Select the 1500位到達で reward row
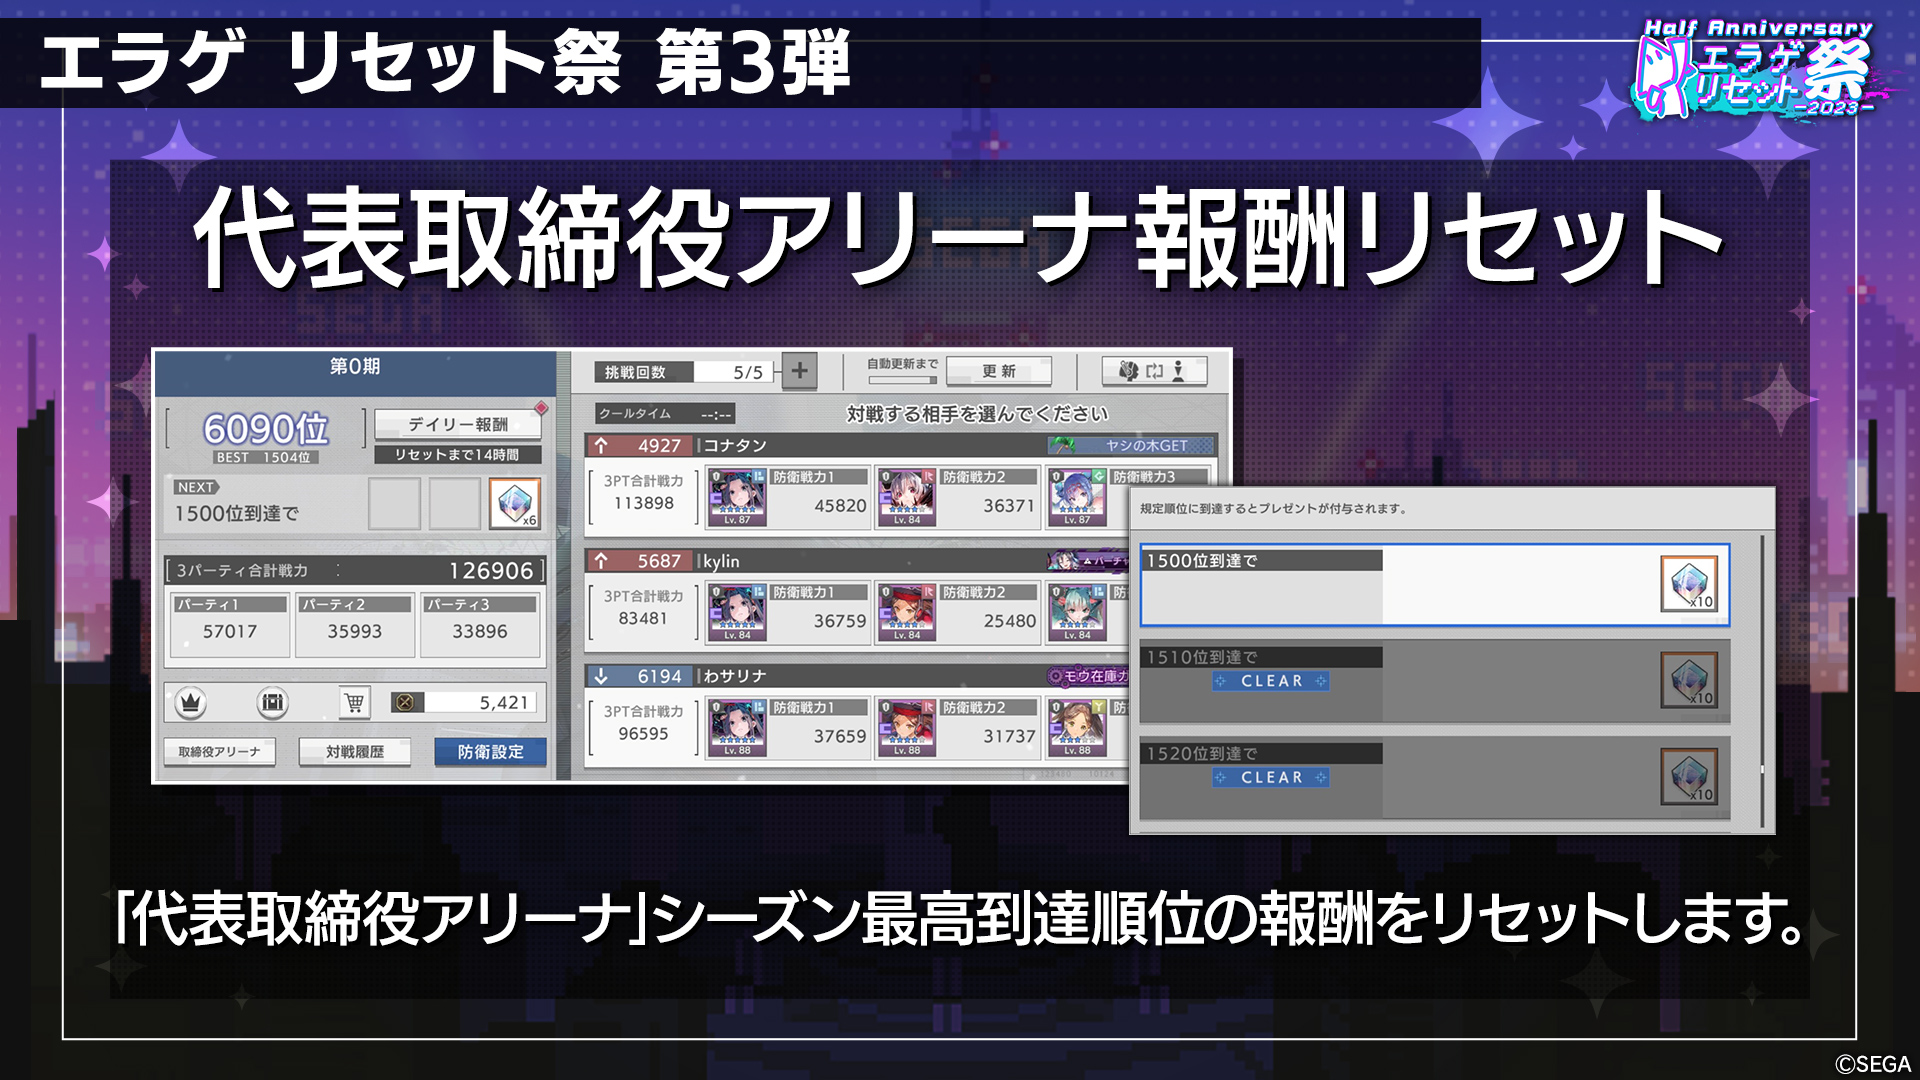 coord(1434,586)
